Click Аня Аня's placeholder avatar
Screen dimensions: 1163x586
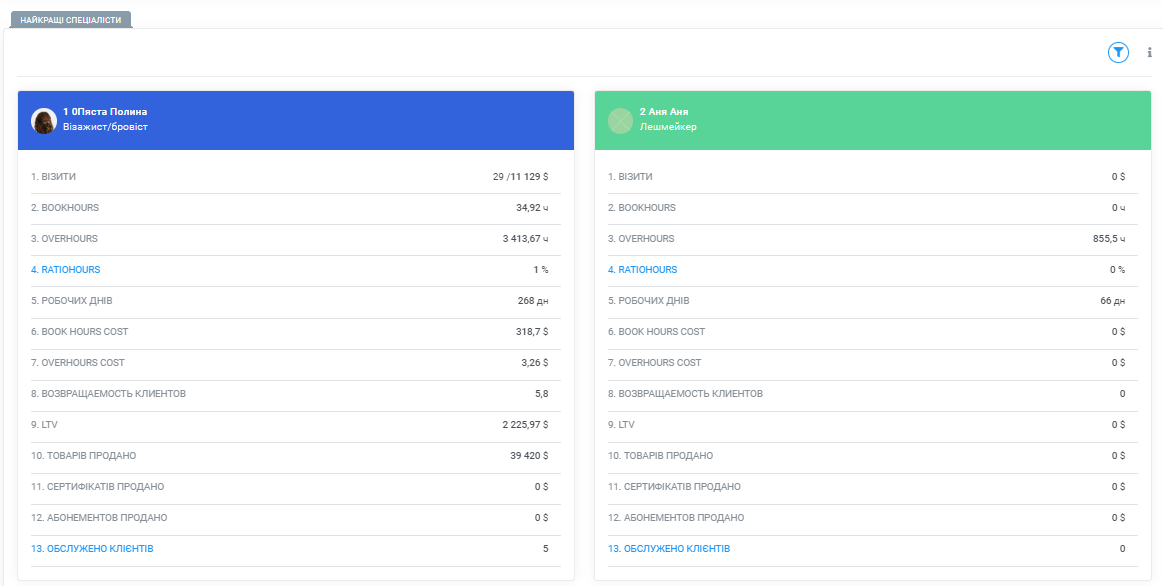[620, 120]
